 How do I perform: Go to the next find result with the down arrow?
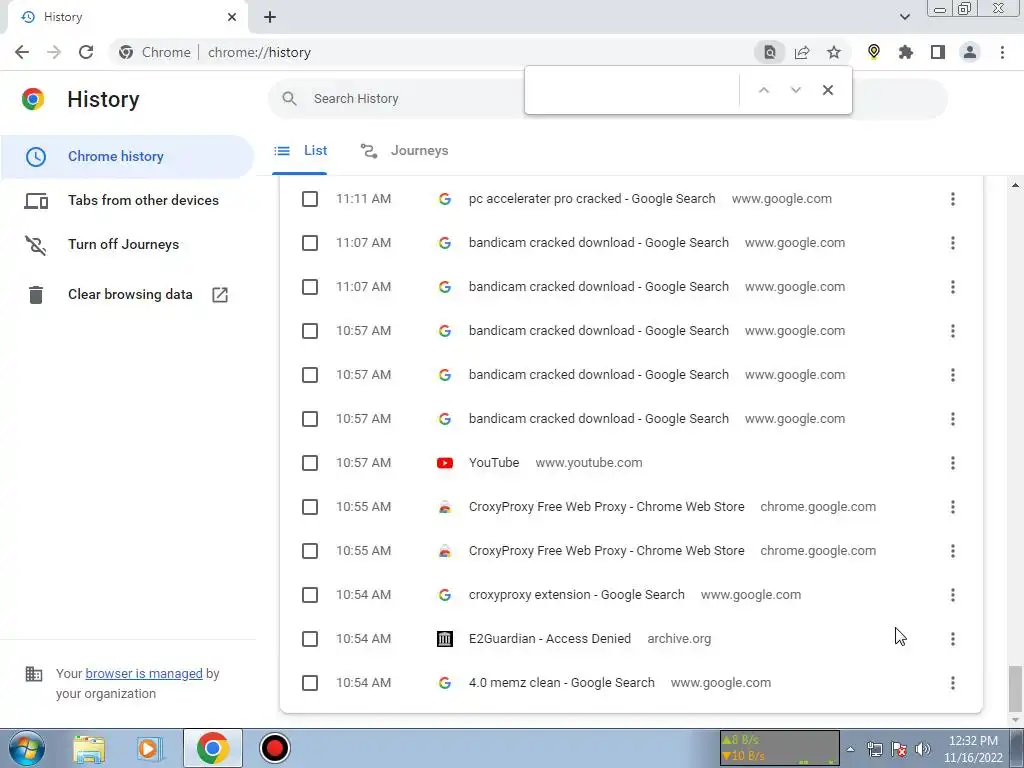795,90
